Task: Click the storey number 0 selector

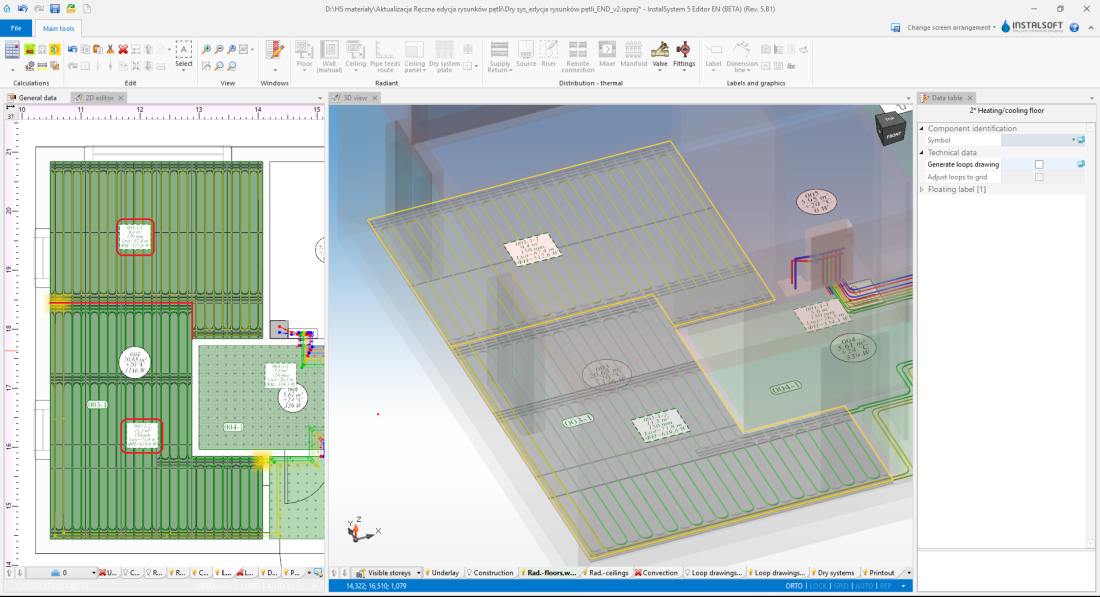Action: click(63, 572)
